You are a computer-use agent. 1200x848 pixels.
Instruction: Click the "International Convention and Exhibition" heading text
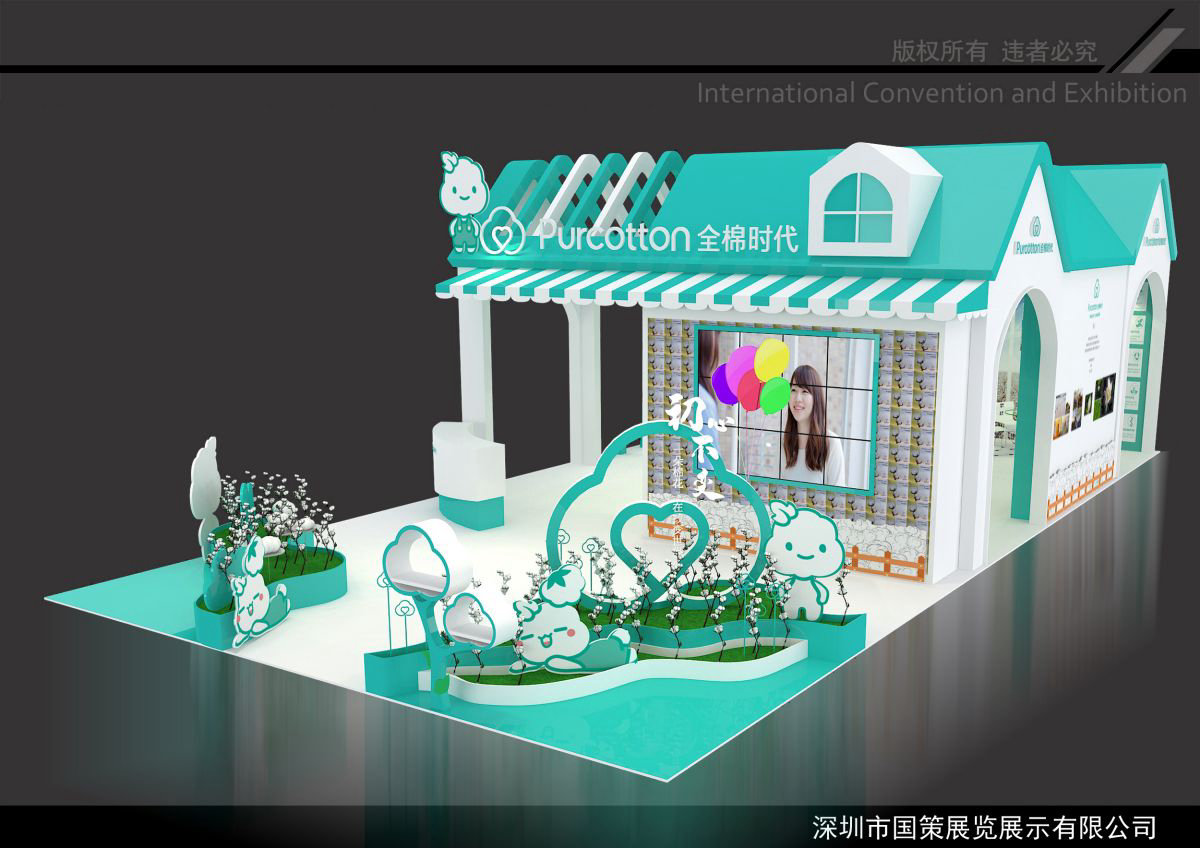point(941,93)
